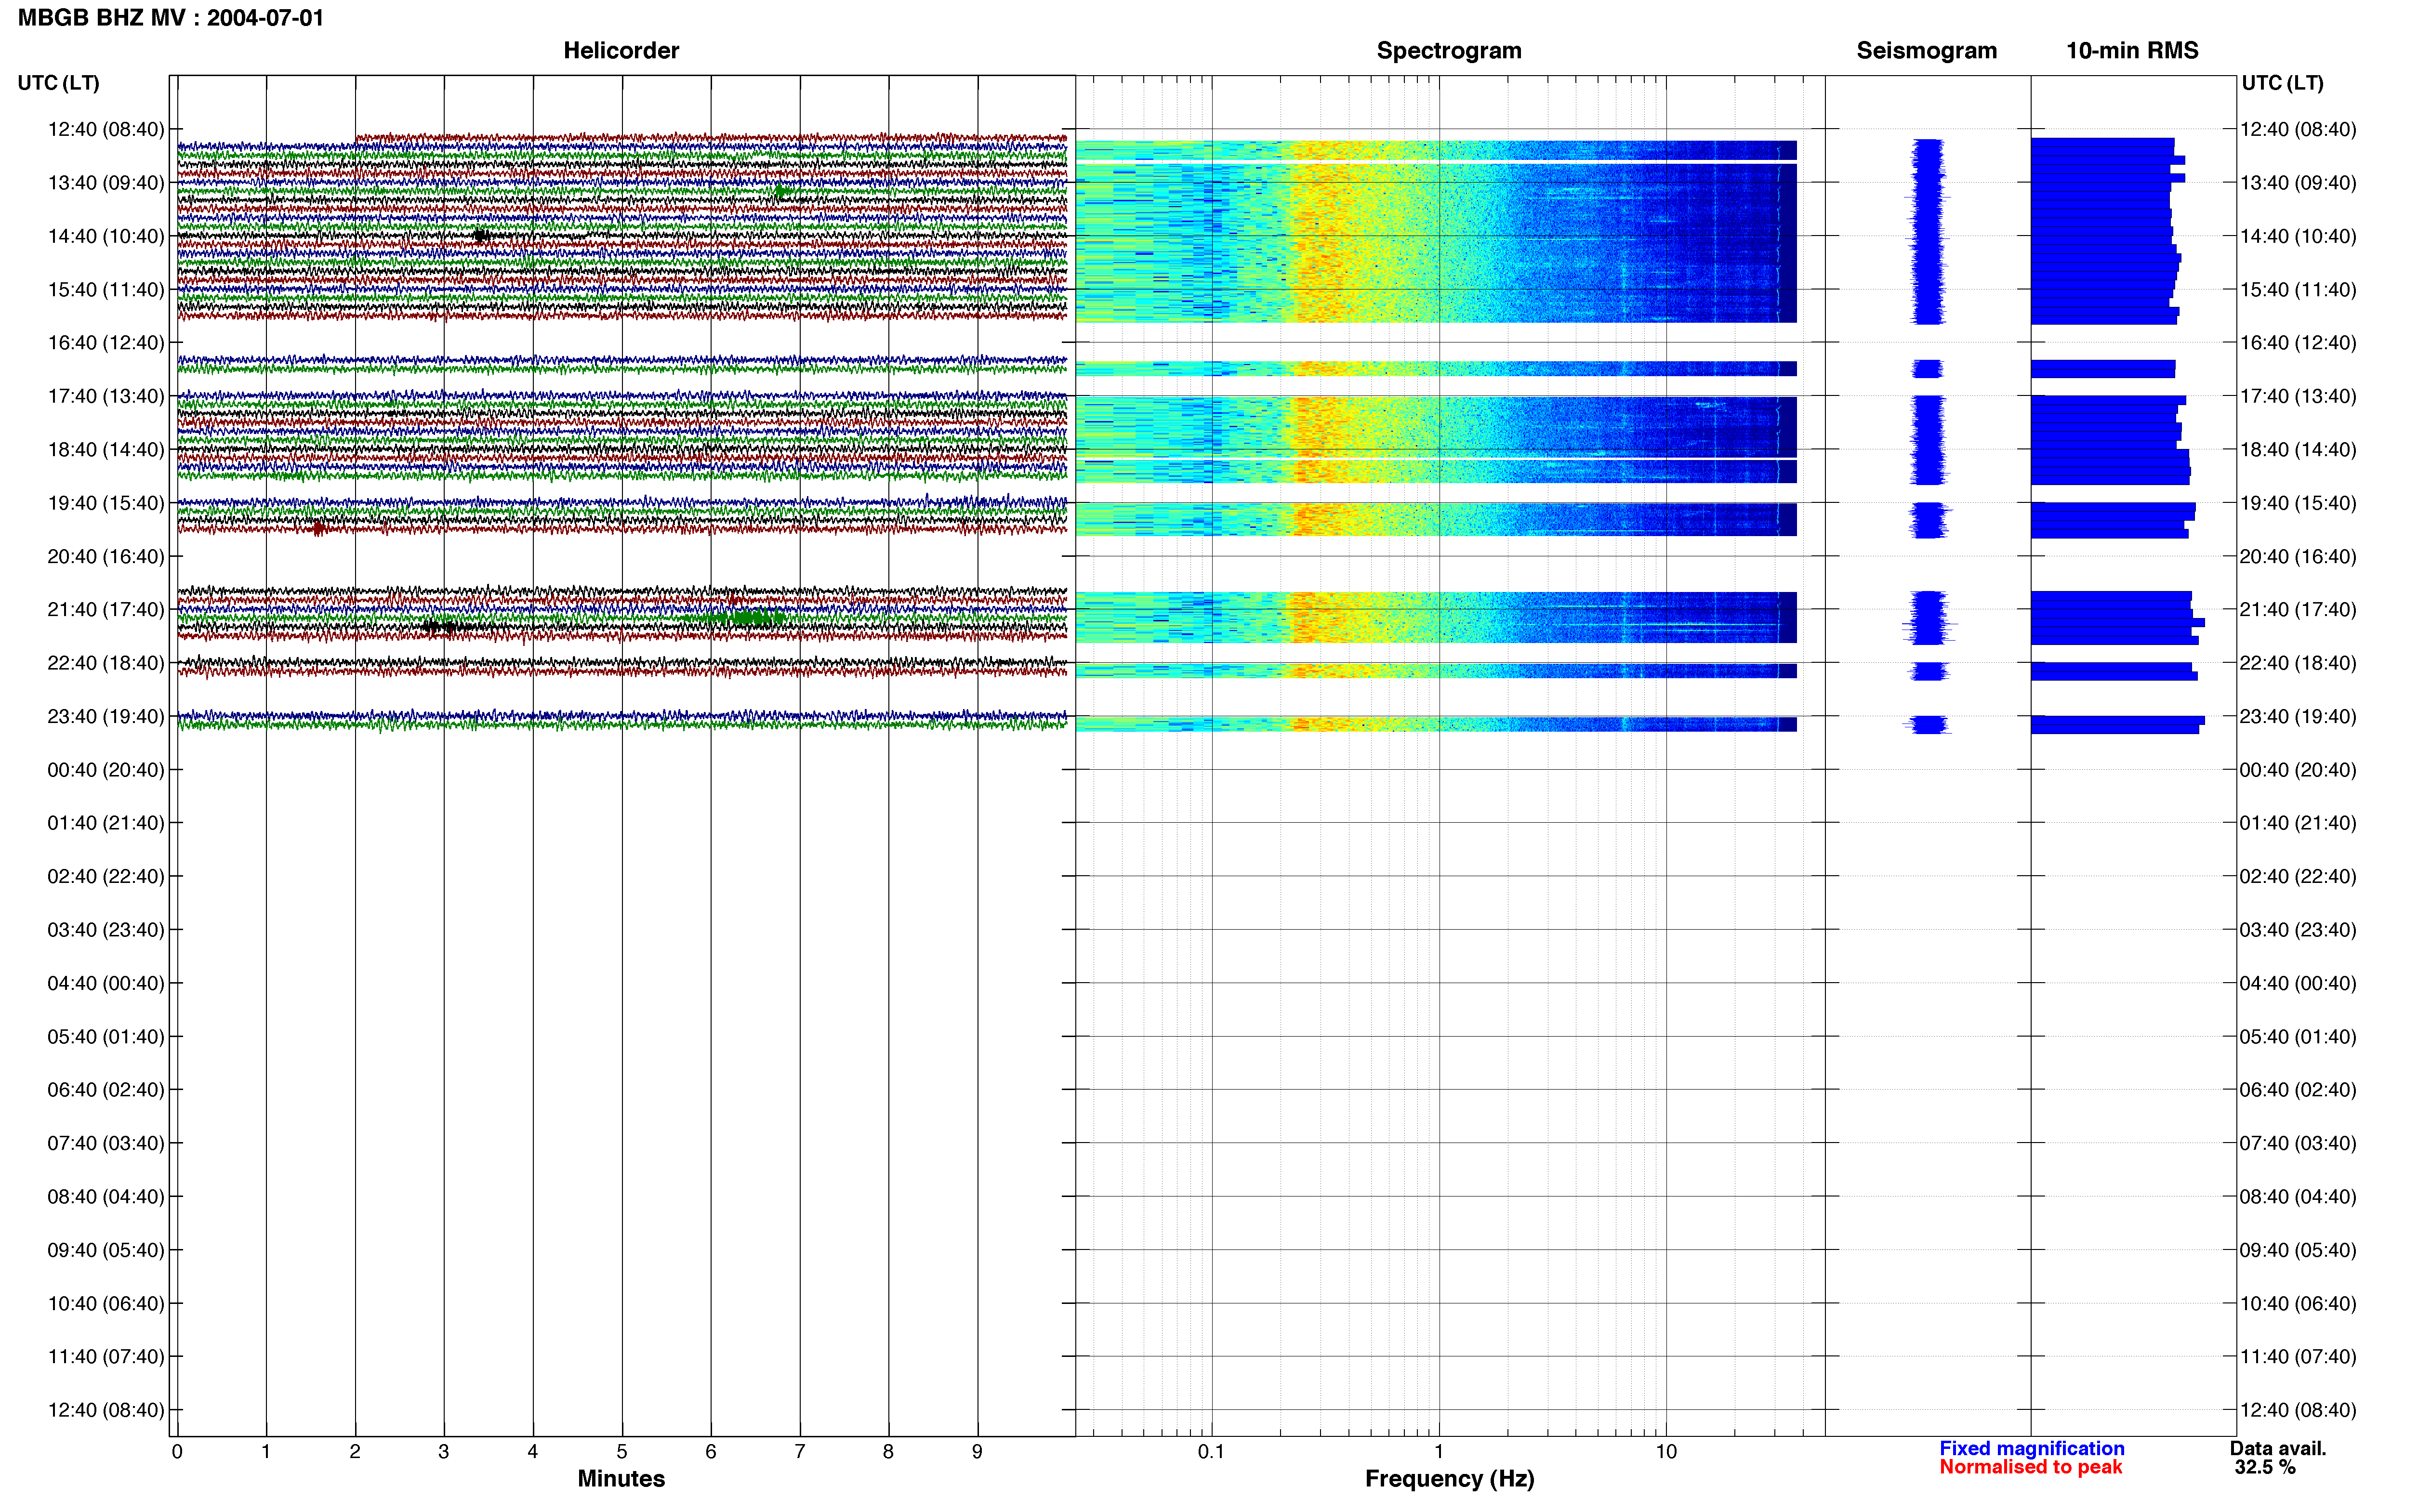Click the spectrogram strip at 23:40
Image resolution: width=2418 pixels, height=1512 pixels.
point(1436,724)
